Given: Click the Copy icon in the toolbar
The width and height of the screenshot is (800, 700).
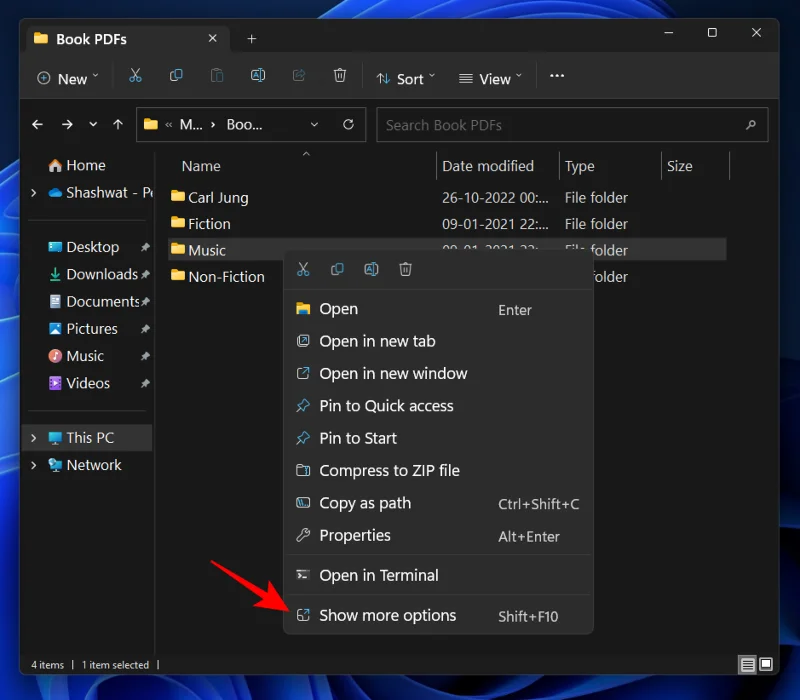Looking at the screenshot, I should pos(177,76).
